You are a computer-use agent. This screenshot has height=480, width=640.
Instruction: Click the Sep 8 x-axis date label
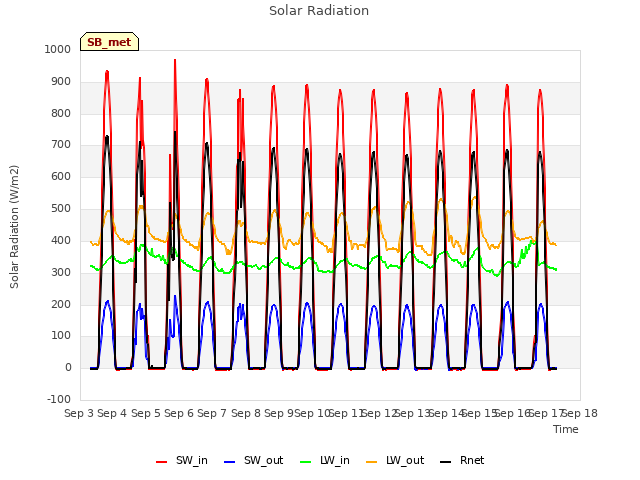click(x=246, y=413)
